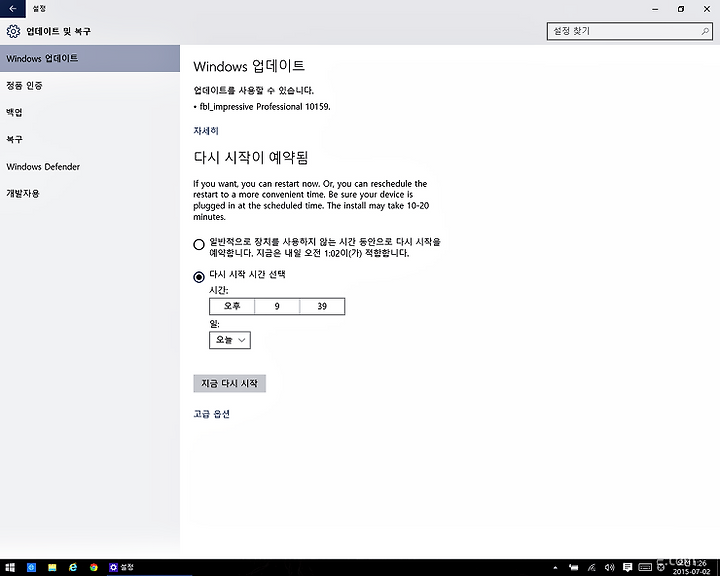Focus the 설정 찾기 search field

click(x=630, y=31)
